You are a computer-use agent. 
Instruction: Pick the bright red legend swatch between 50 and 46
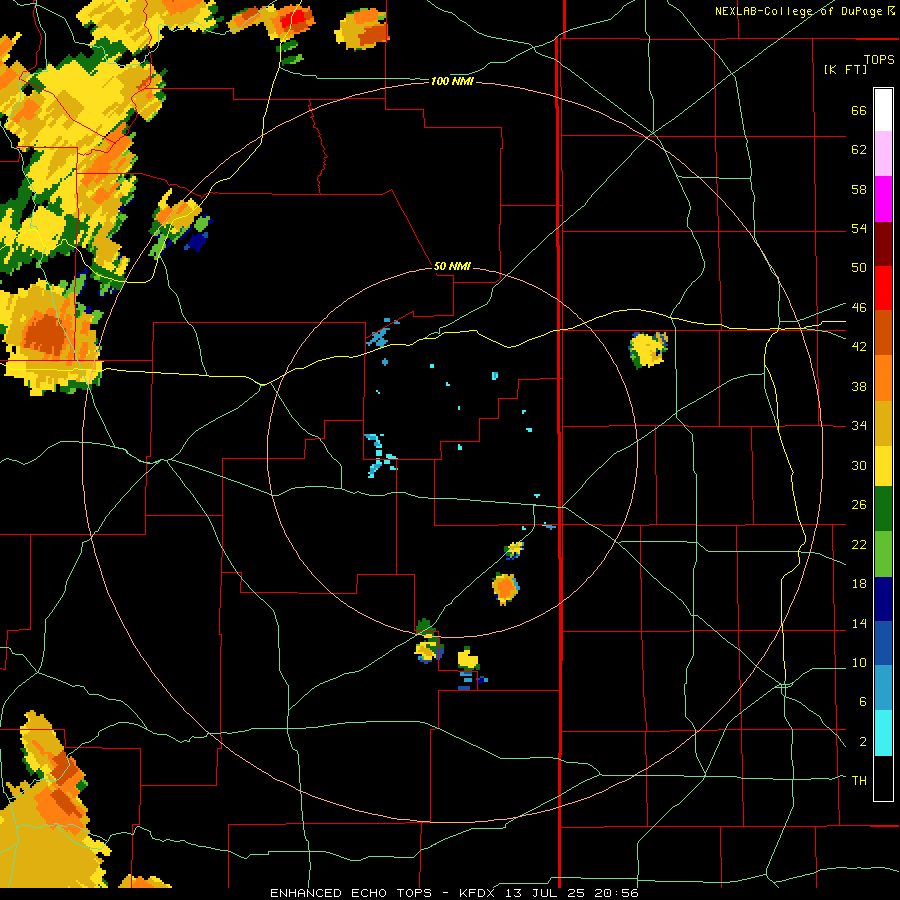883,288
